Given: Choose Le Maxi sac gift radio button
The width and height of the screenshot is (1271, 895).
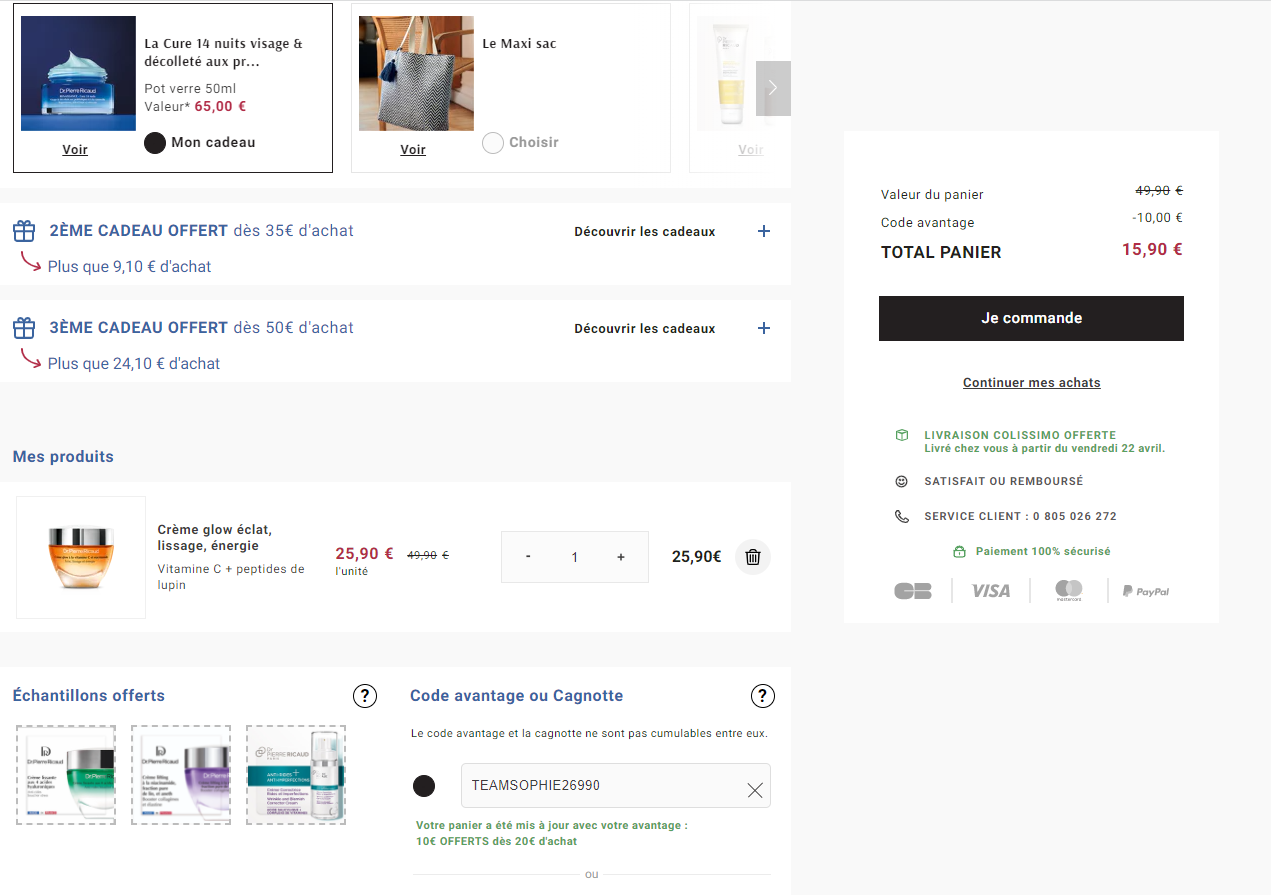Looking at the screenshot, I should 492,143.
